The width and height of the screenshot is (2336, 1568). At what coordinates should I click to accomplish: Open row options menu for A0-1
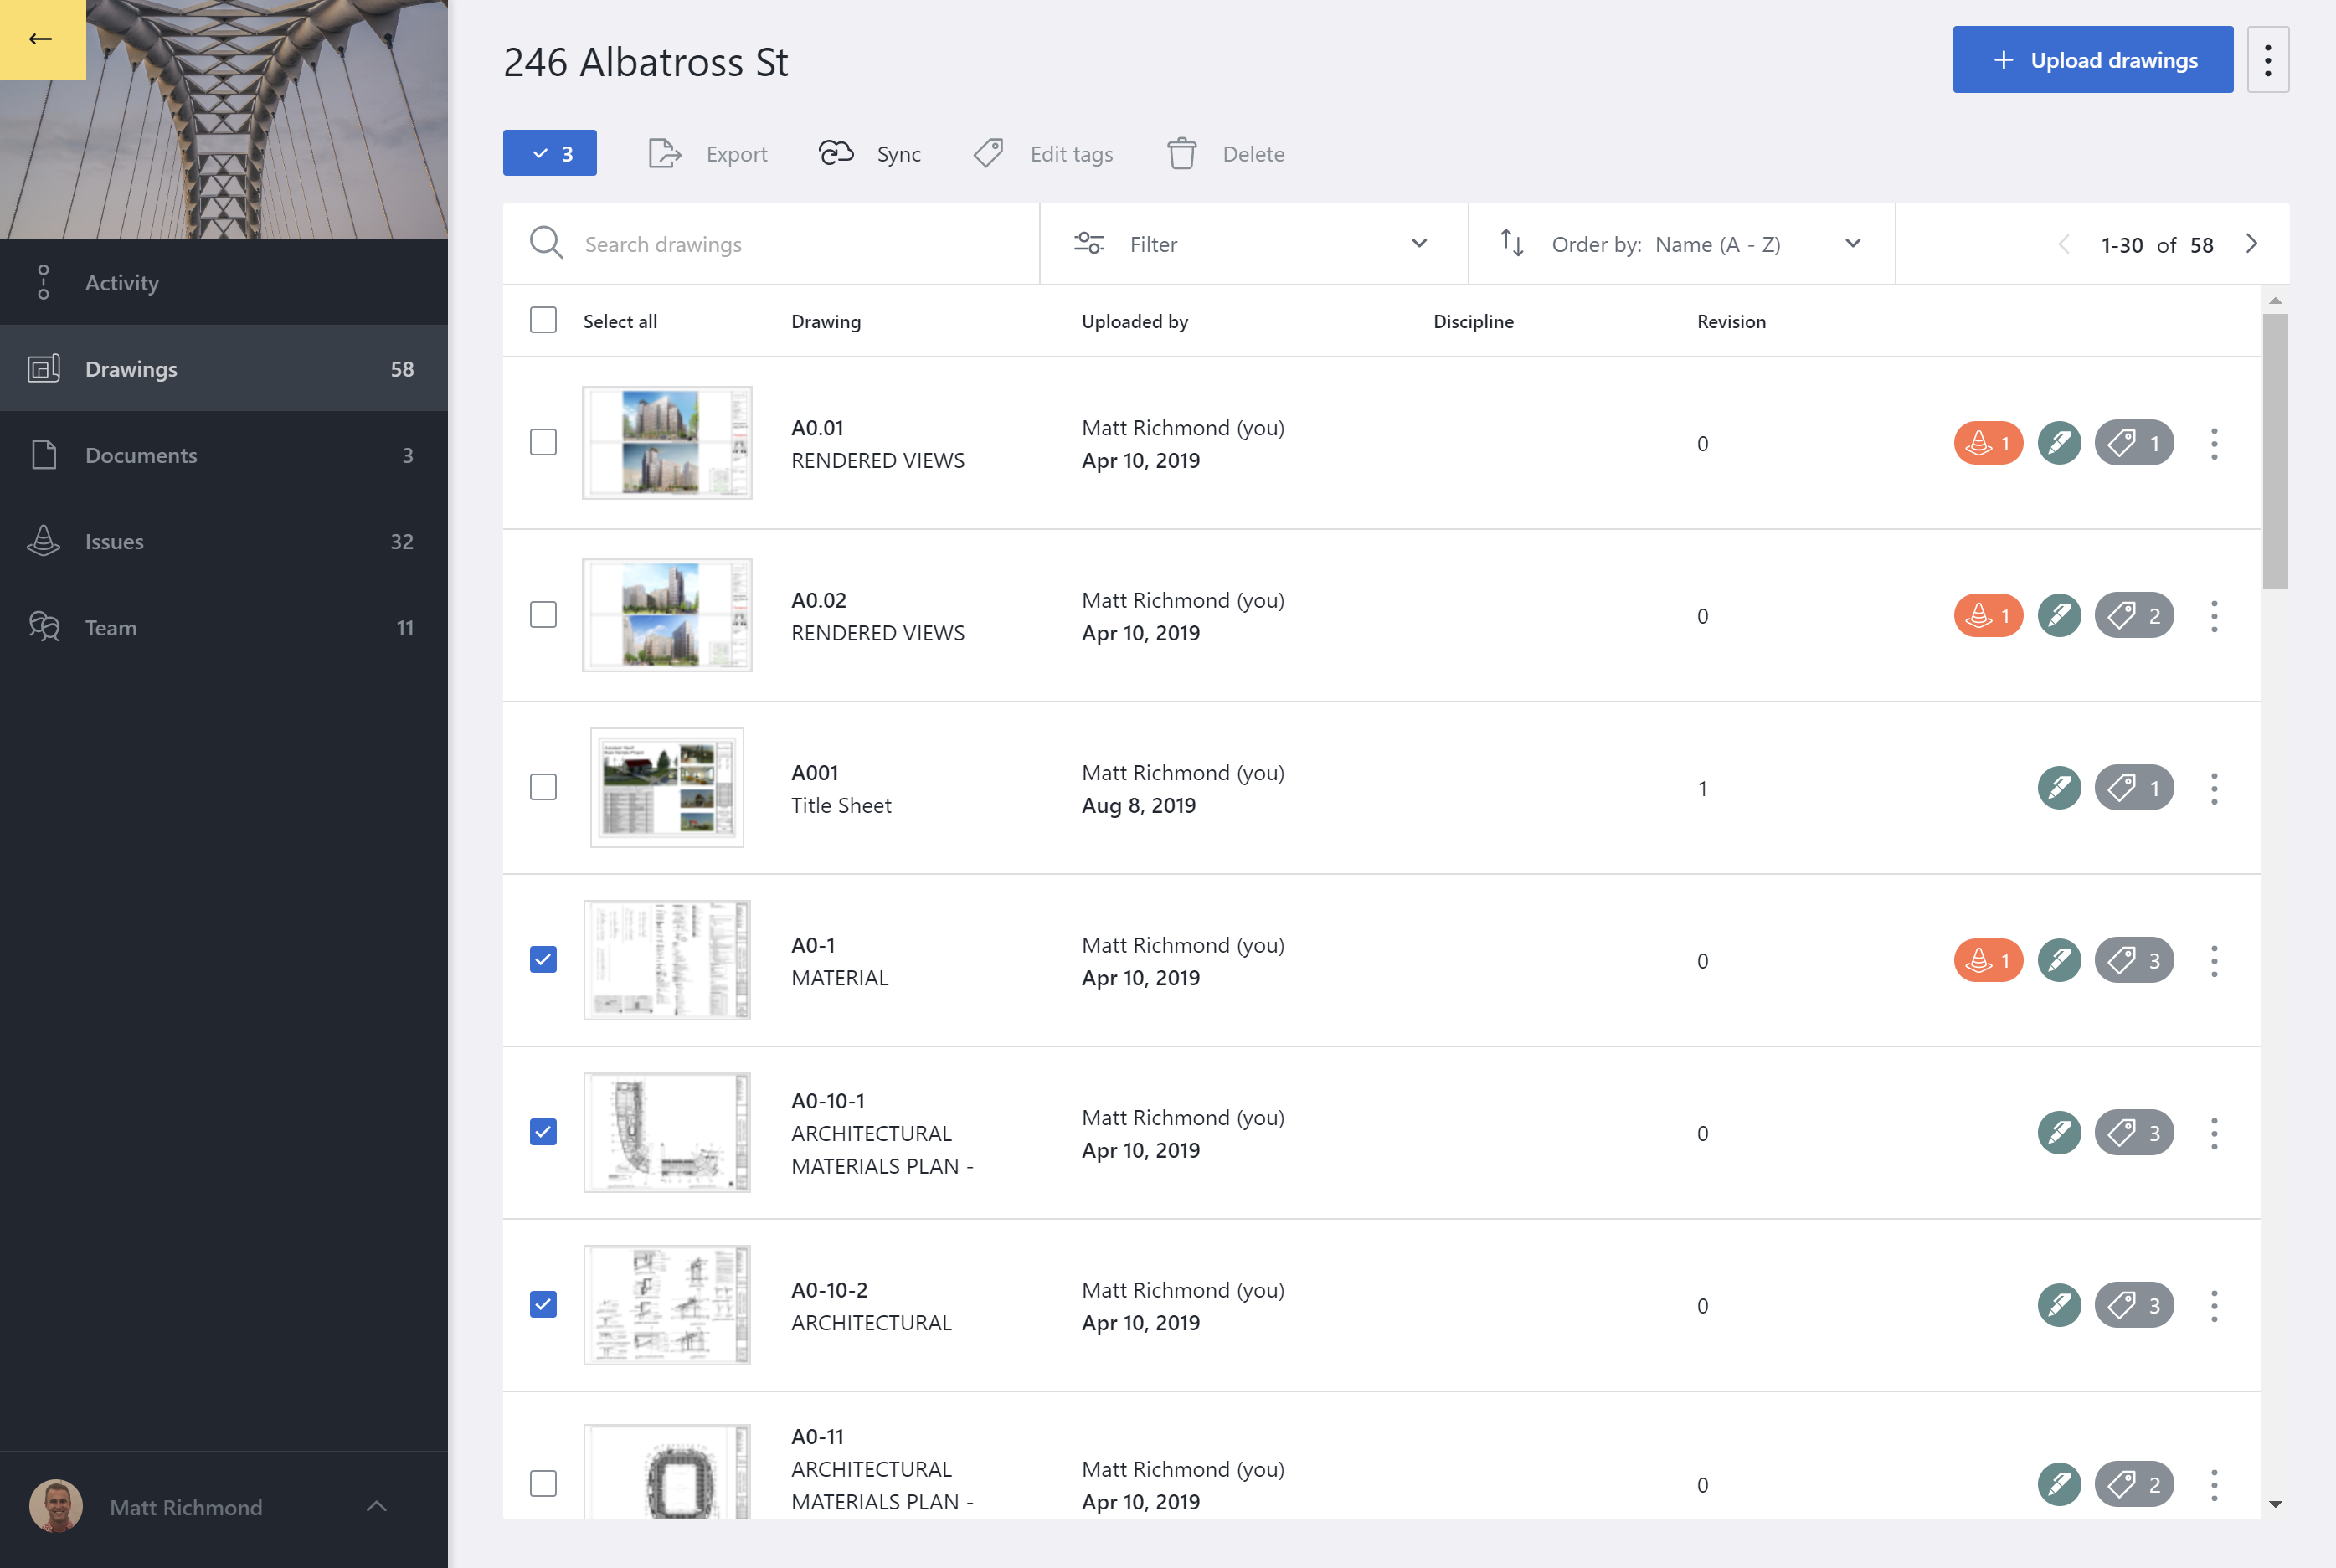point(2214,960)
